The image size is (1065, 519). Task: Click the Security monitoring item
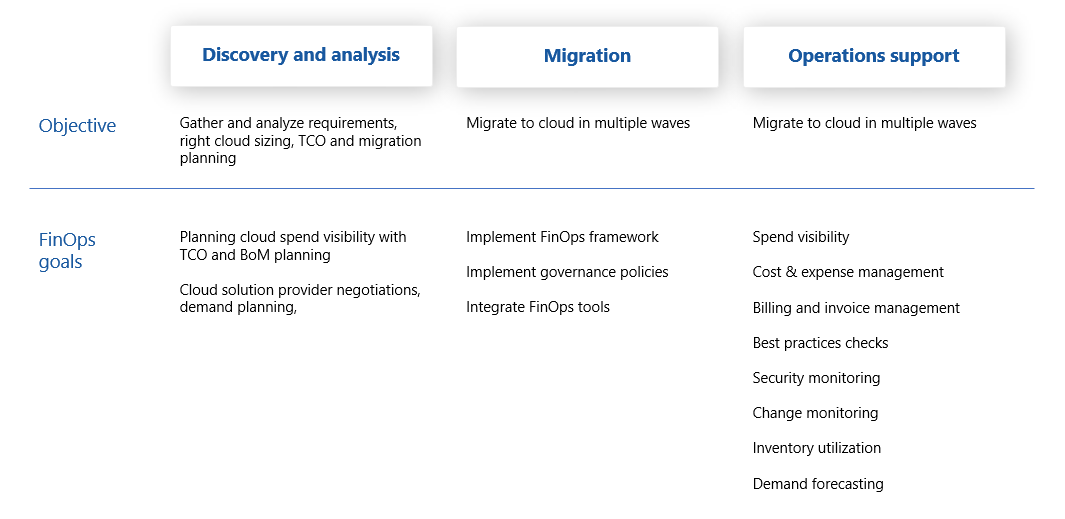click(x=816, y=378)
